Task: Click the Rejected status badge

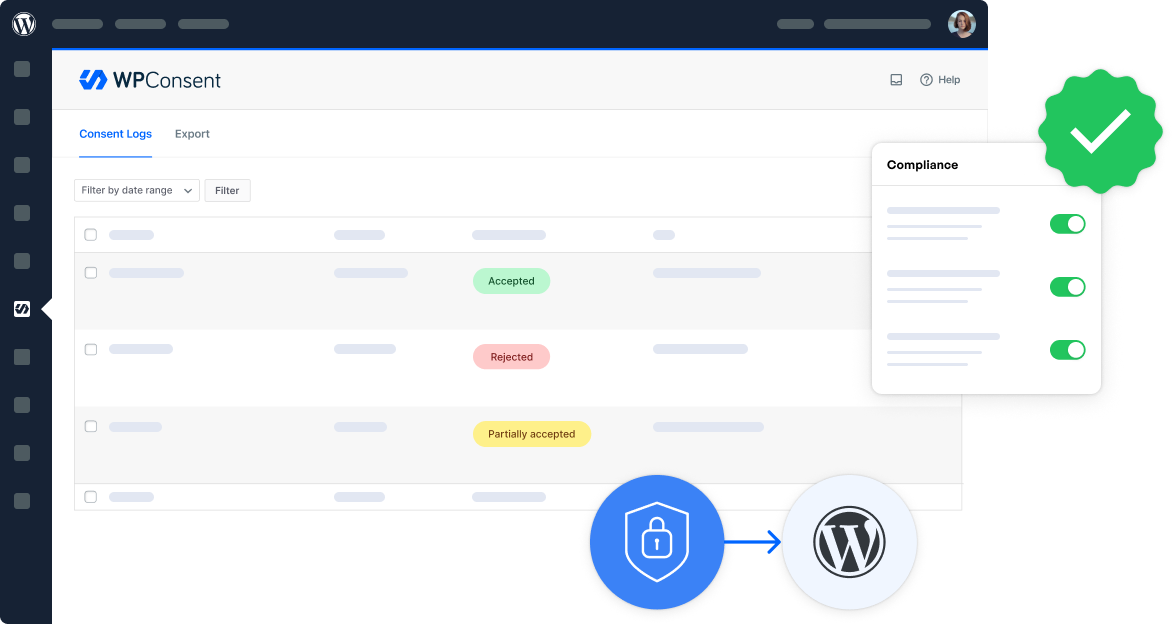Action: (512, 357)
